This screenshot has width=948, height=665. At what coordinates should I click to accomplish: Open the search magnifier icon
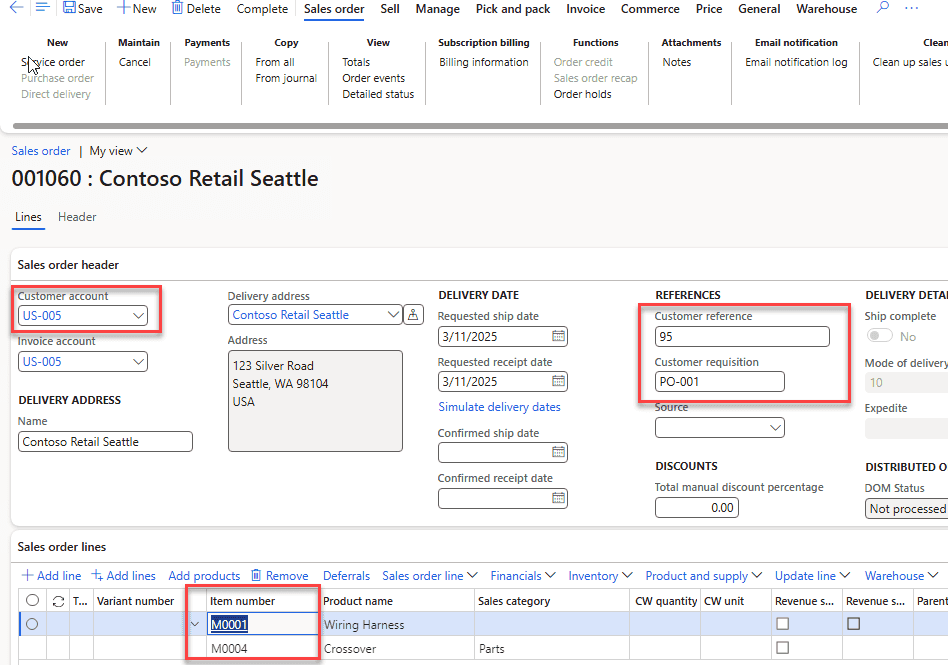(x=883, y=8)
